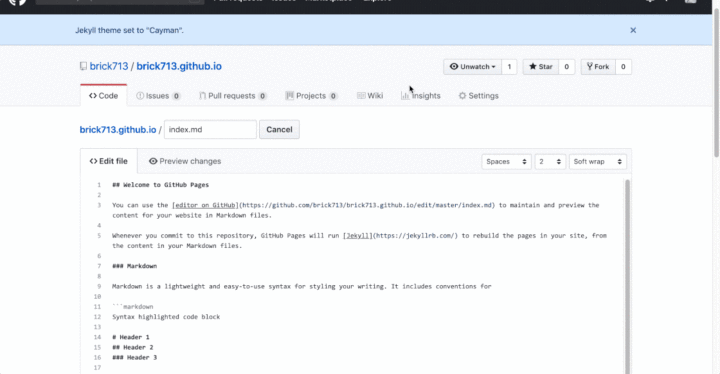This screenshot has height=374, width=720.
Task: Open the repository Settings tab
Action: [478, 96]
